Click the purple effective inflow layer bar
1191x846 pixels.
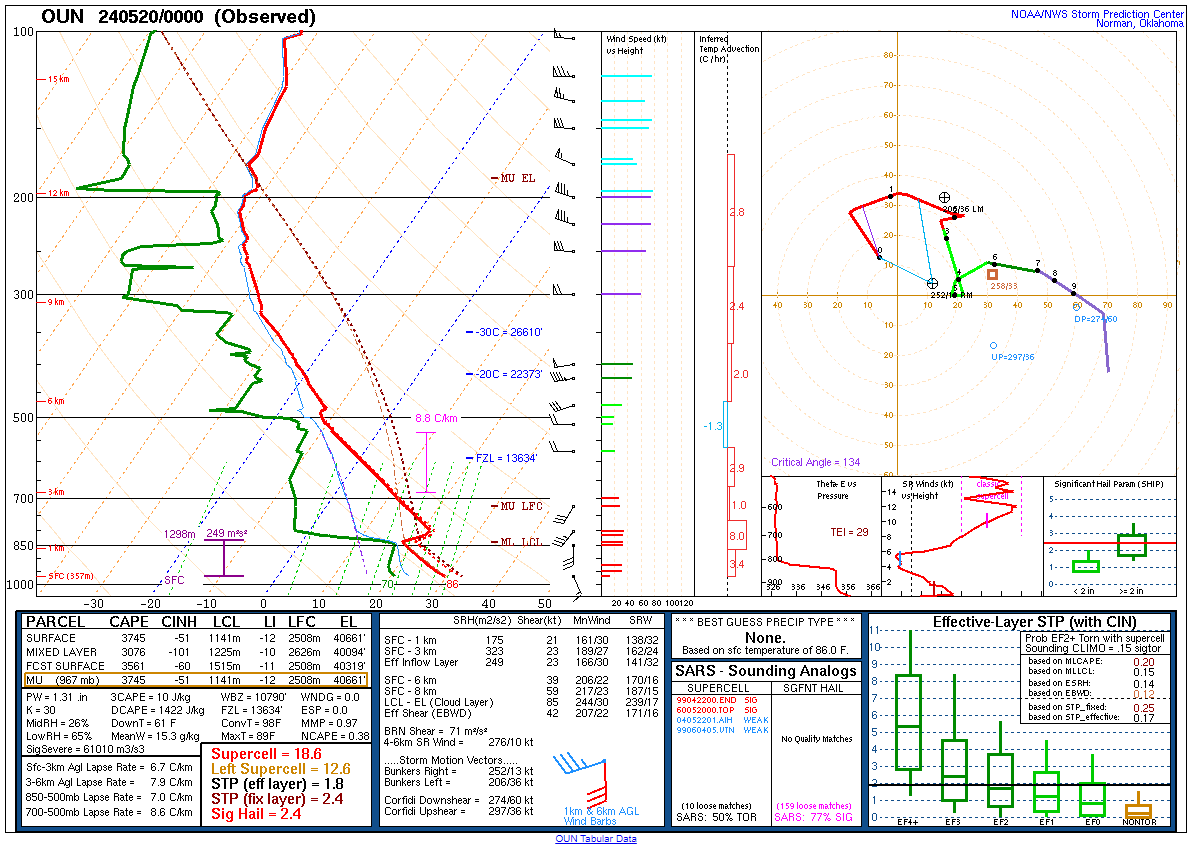(x=223, y=558)
